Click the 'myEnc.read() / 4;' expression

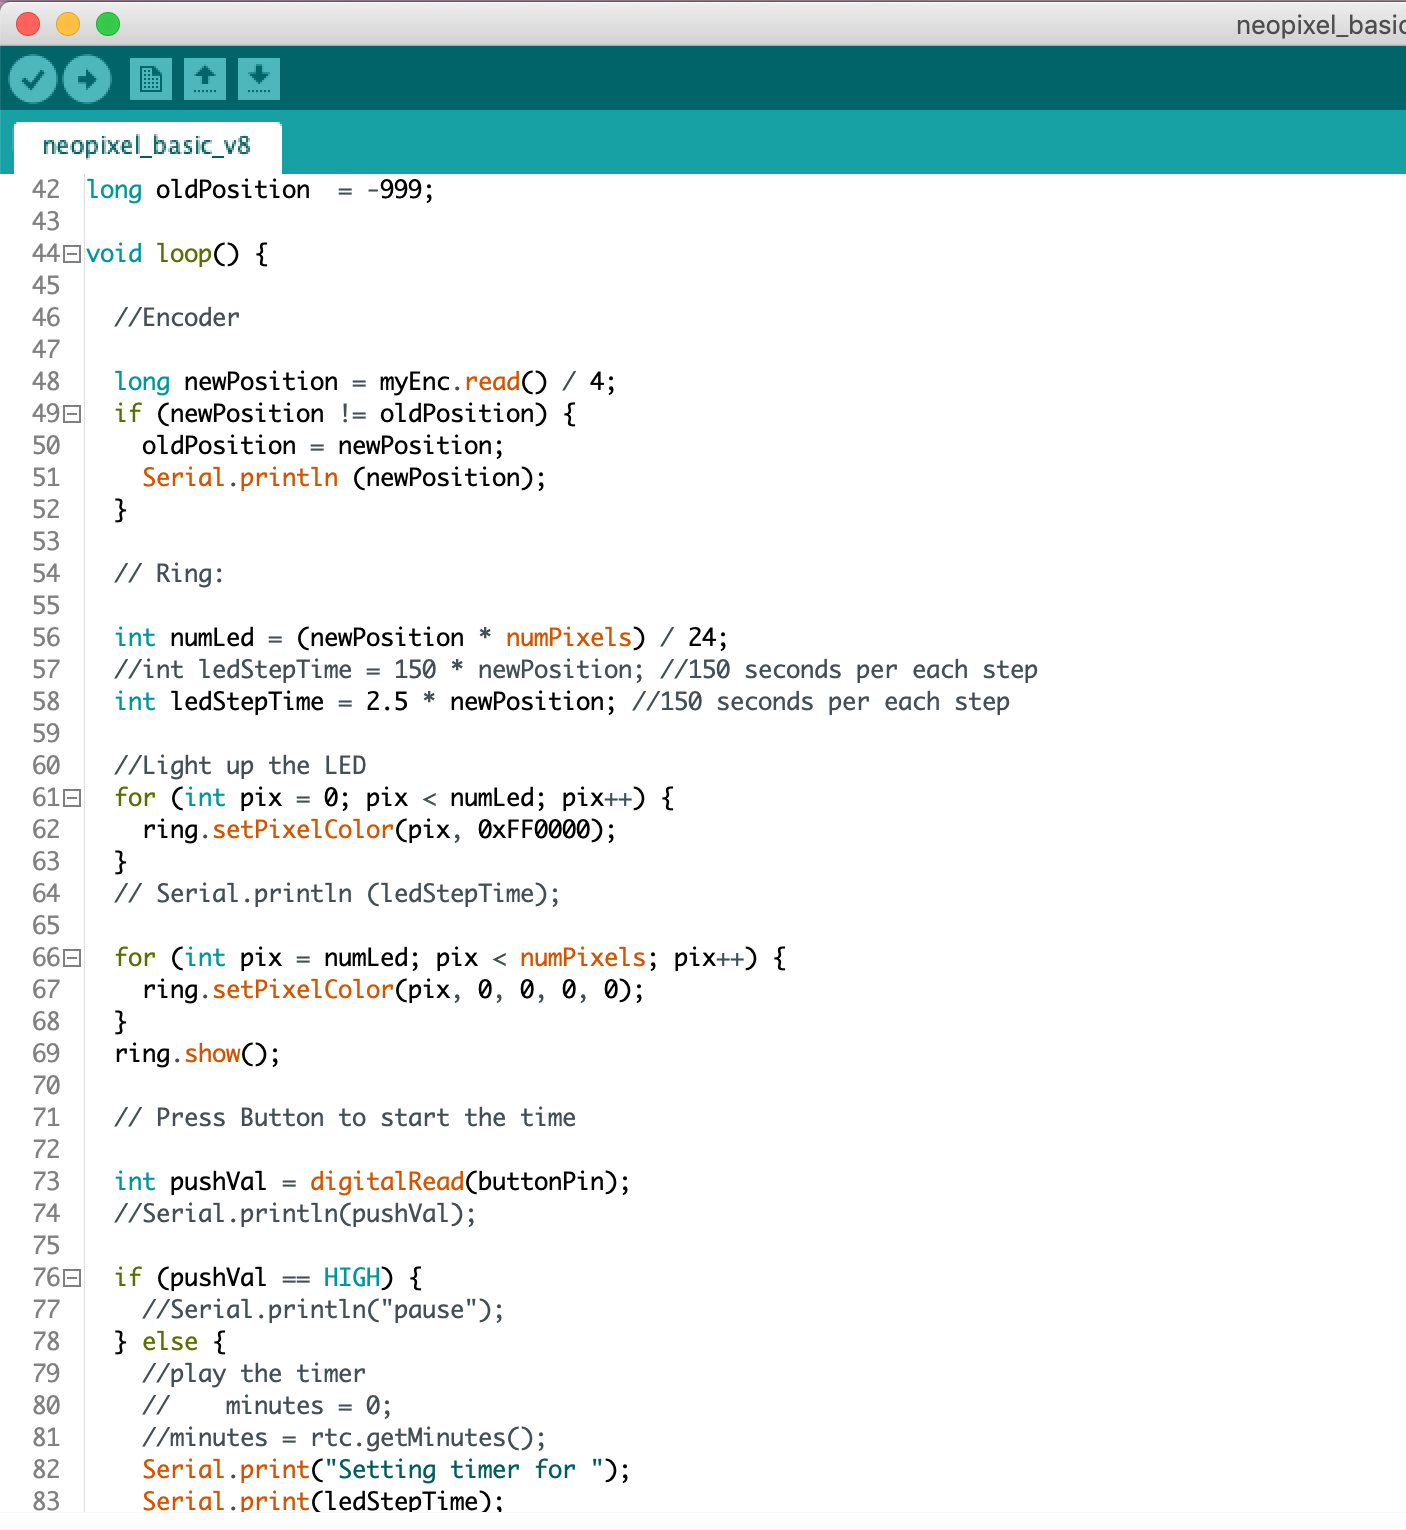[x=497, y=382]
